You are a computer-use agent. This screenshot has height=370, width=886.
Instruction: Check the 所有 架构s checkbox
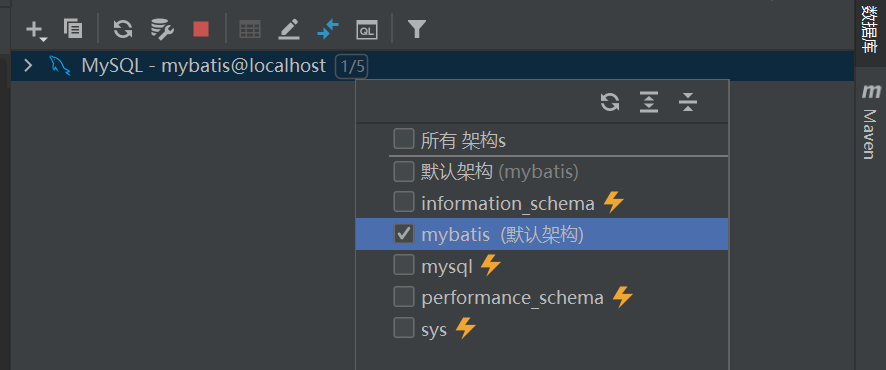403,139
